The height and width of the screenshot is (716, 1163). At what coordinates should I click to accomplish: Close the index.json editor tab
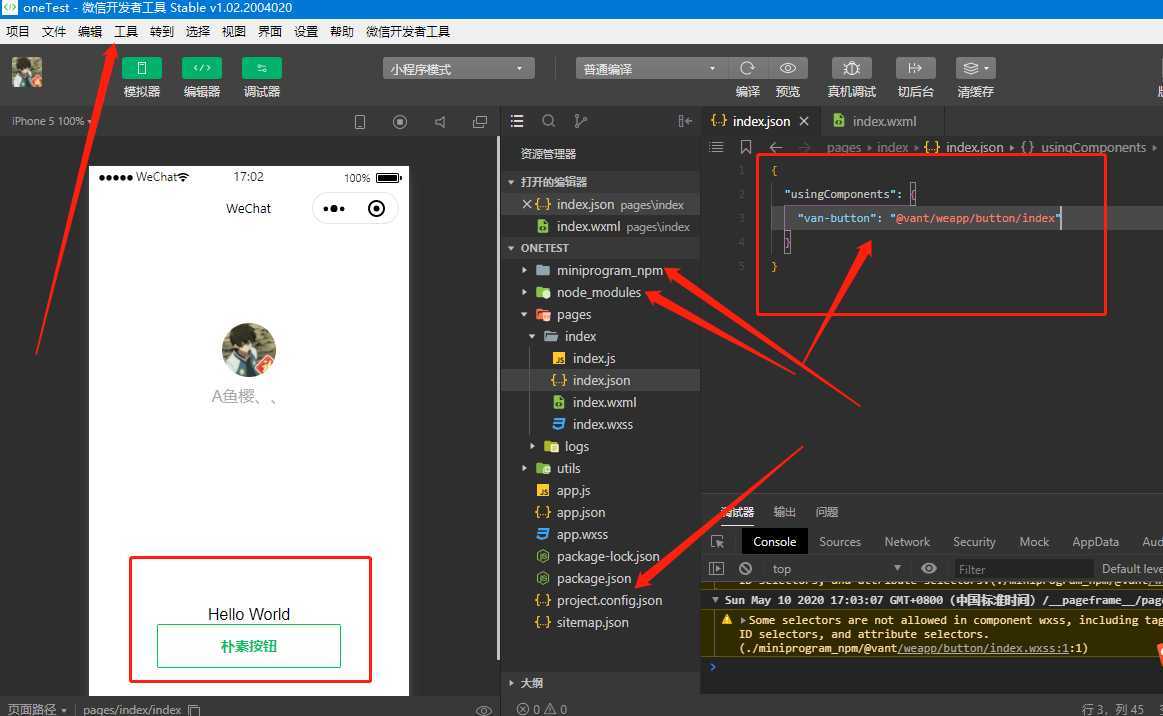[x=804, y=121]
